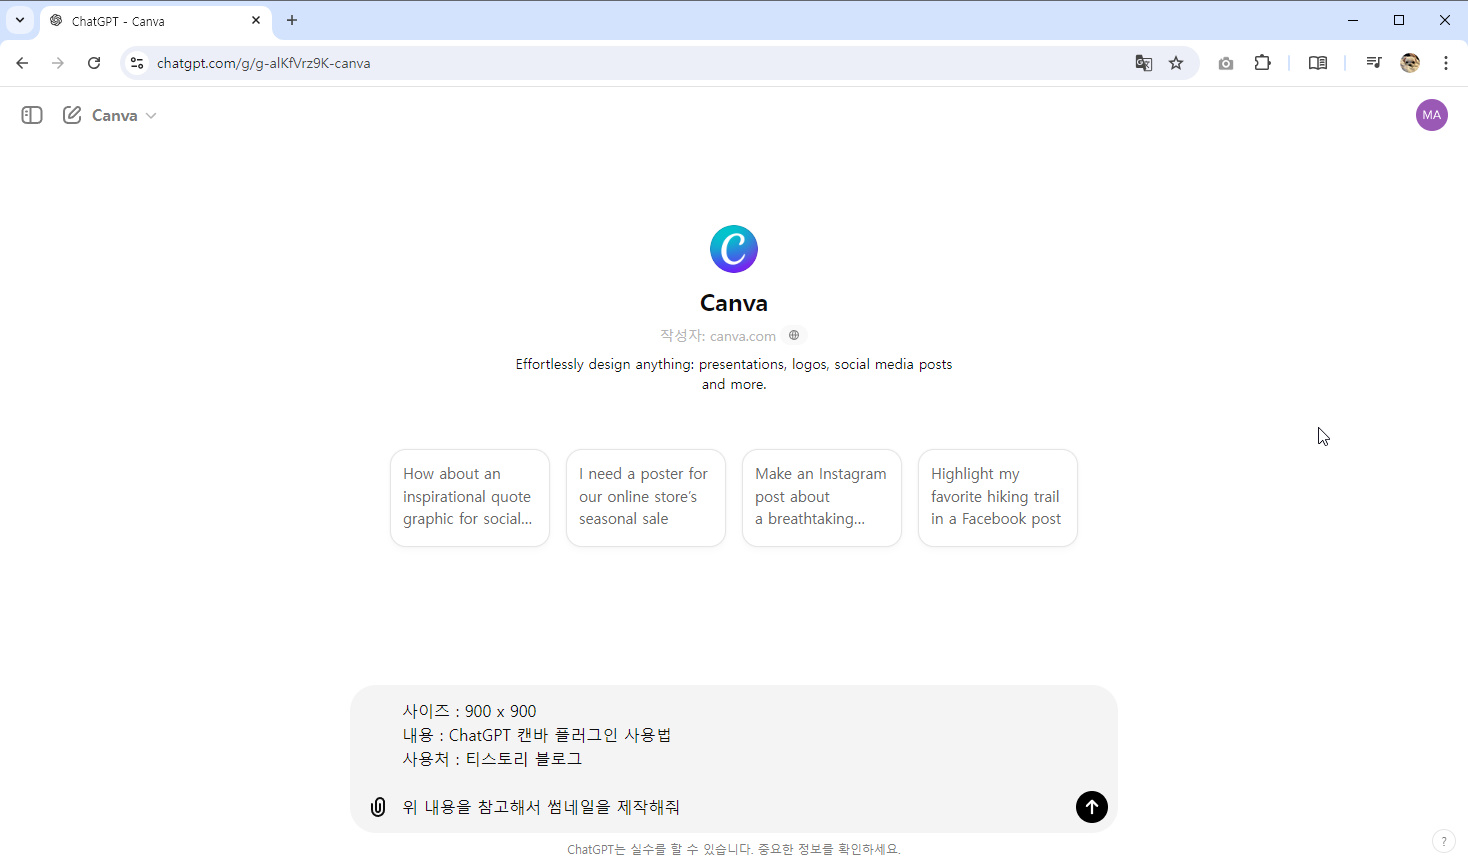Bookmark this page with star icon
The image size is (1468, 865).
point(1176,63)
